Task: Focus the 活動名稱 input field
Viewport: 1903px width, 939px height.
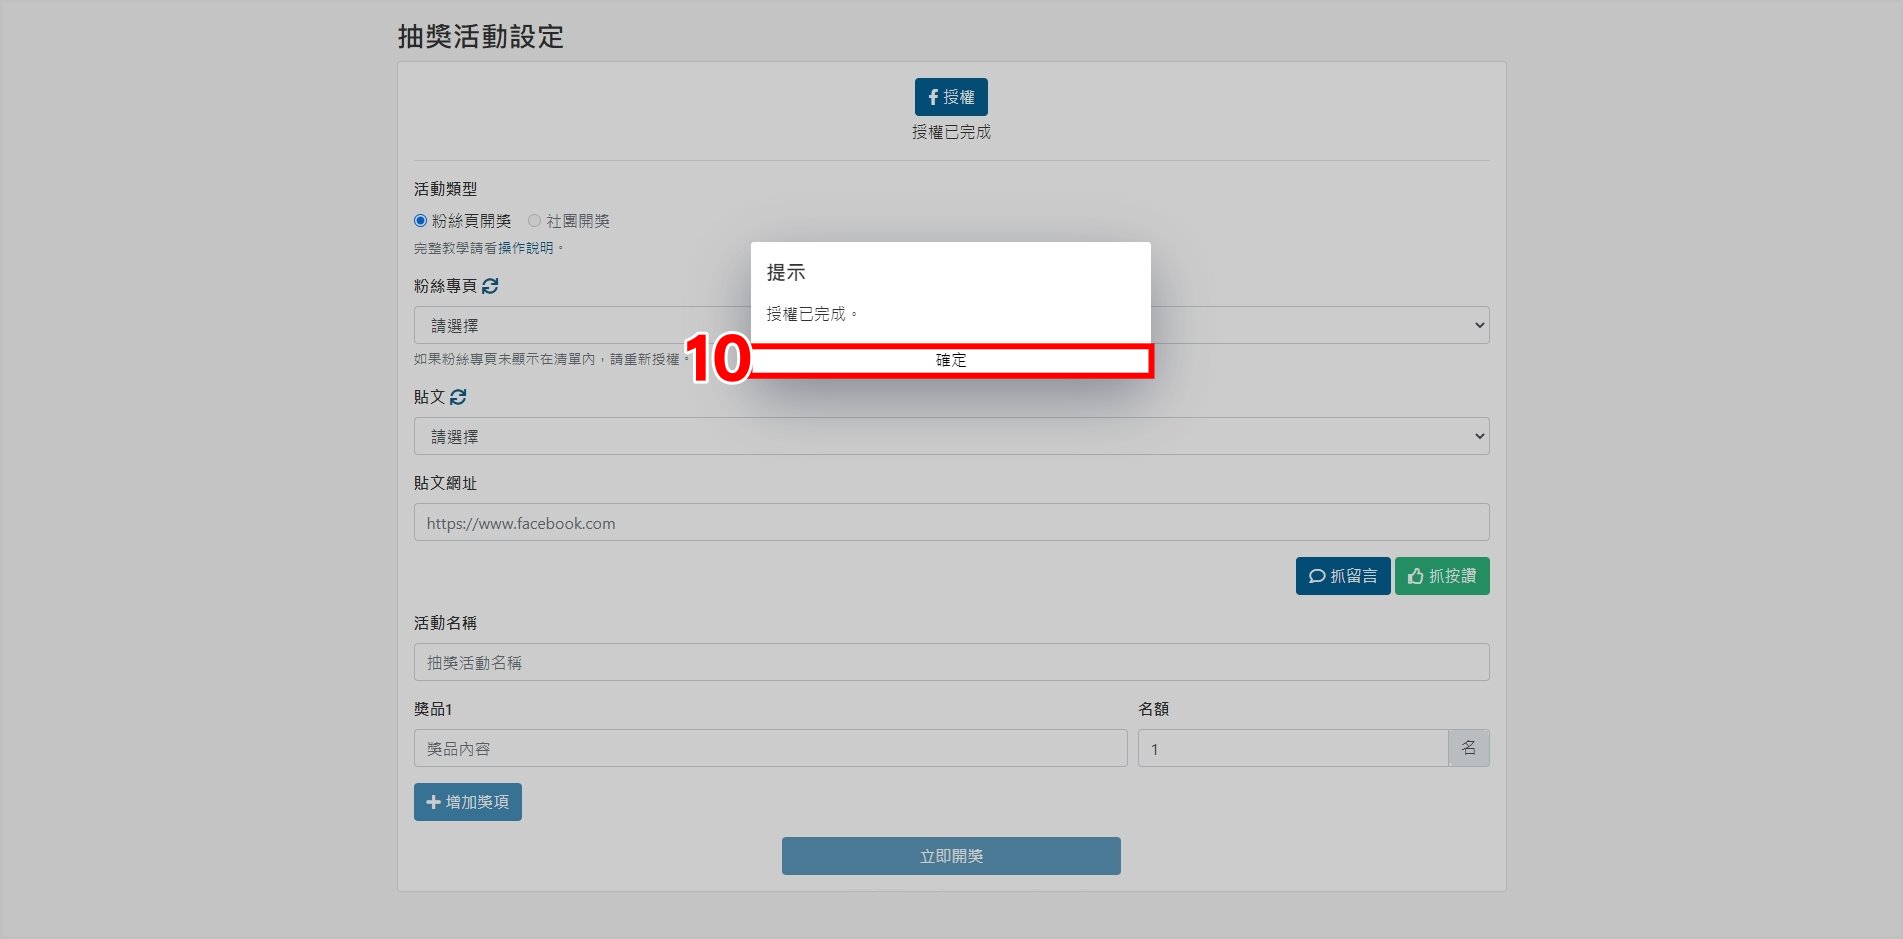Action: pos(951,662)
